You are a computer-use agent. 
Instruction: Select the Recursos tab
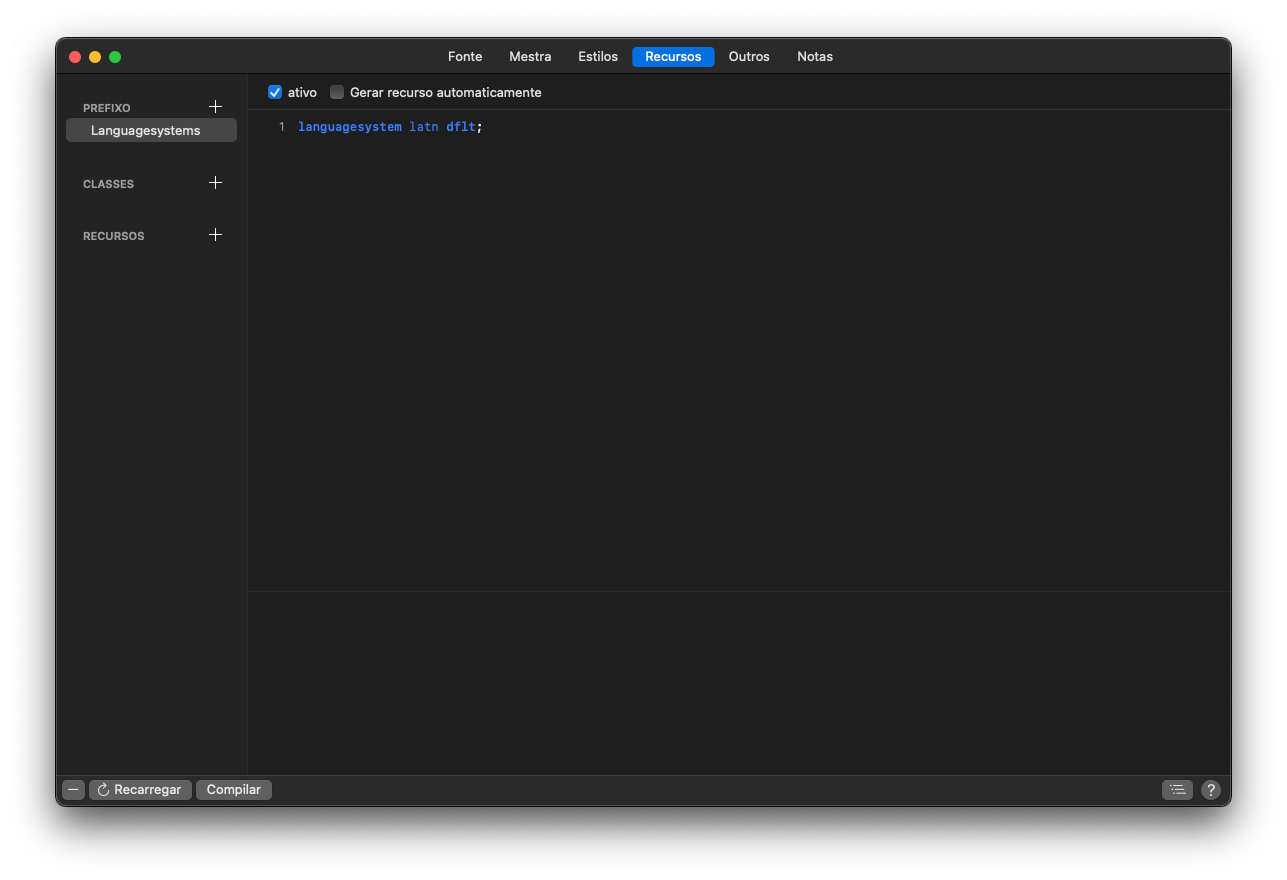673,57
